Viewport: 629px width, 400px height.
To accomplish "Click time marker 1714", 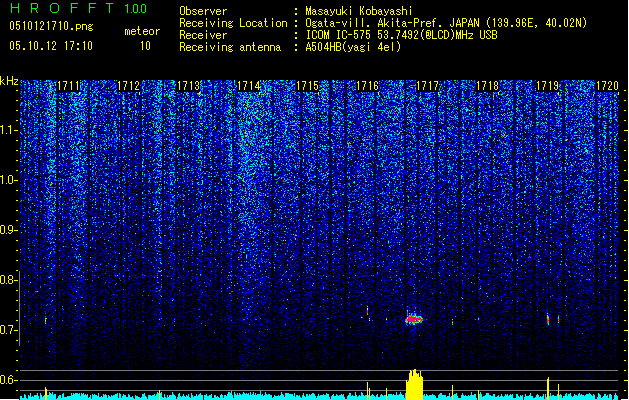I will pos(248,86).
